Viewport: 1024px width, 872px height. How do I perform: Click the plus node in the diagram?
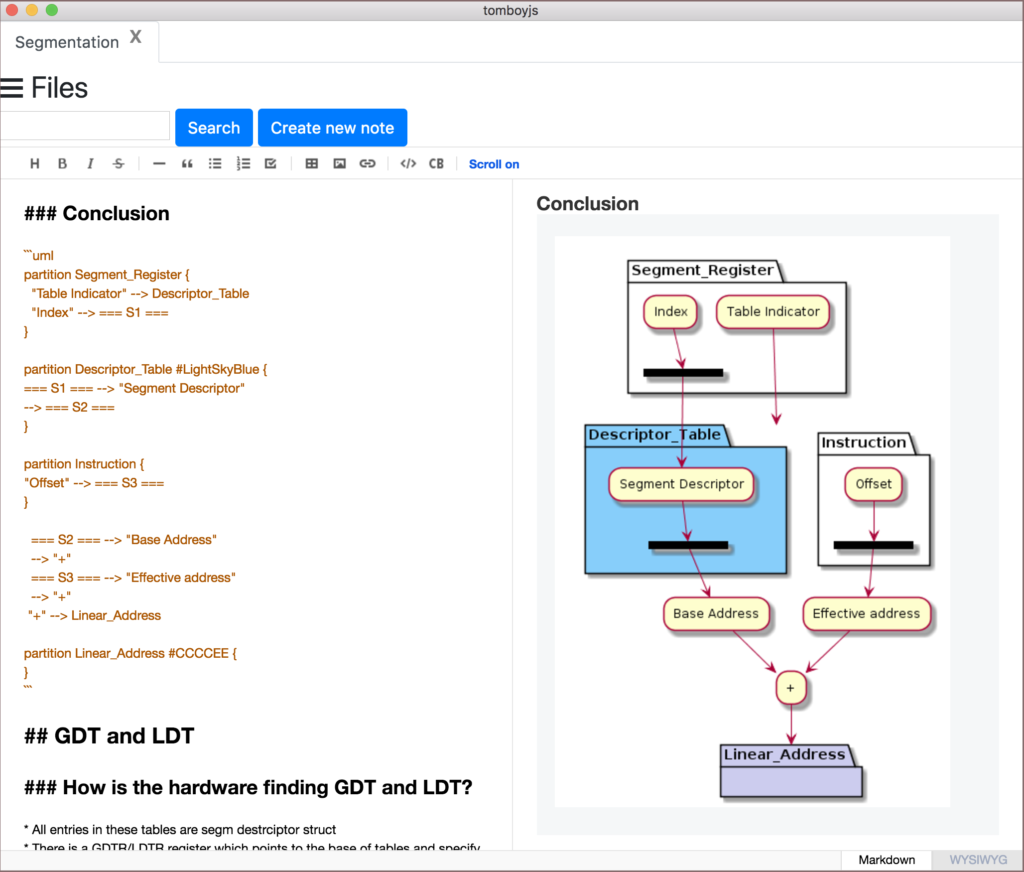coord(790,688)
